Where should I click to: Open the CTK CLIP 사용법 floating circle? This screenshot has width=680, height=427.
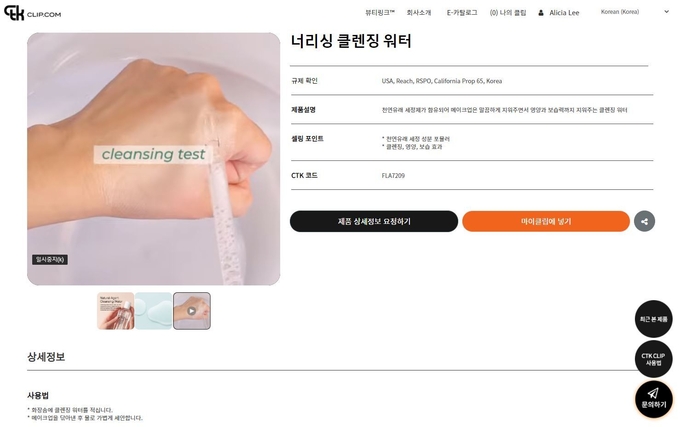point(654,359)
